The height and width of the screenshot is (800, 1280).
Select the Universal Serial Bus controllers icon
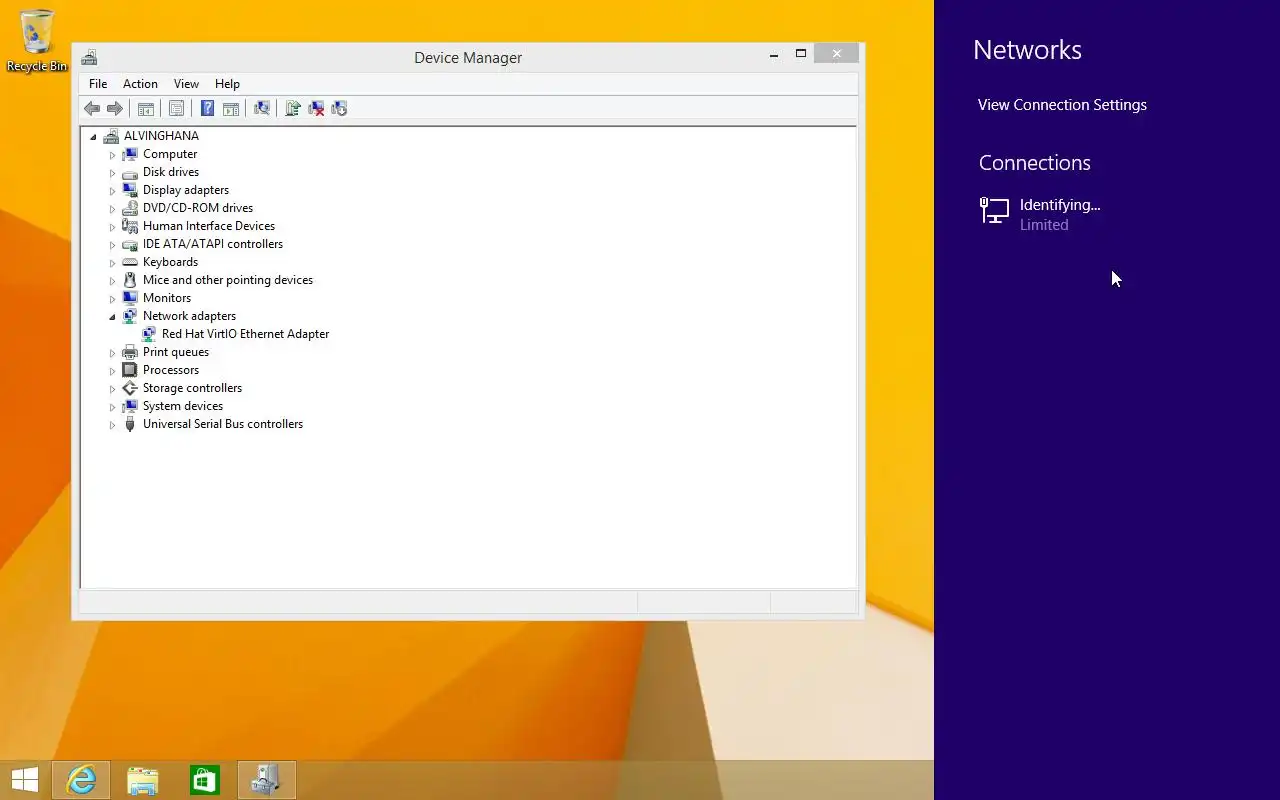pyautogui.click(x=130, y=424)
